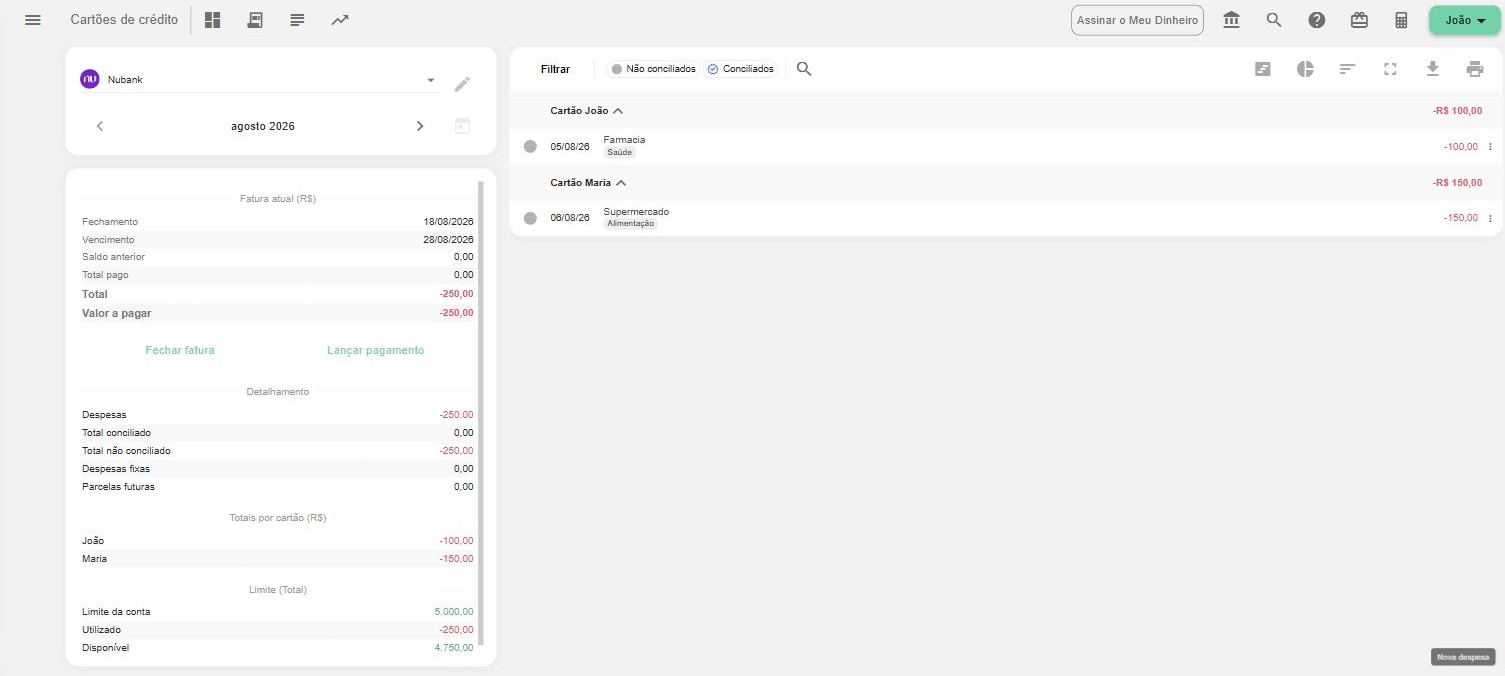
Task: Click the Fechar fatura link
Action: pyautogui.click(x=180, y=350)
